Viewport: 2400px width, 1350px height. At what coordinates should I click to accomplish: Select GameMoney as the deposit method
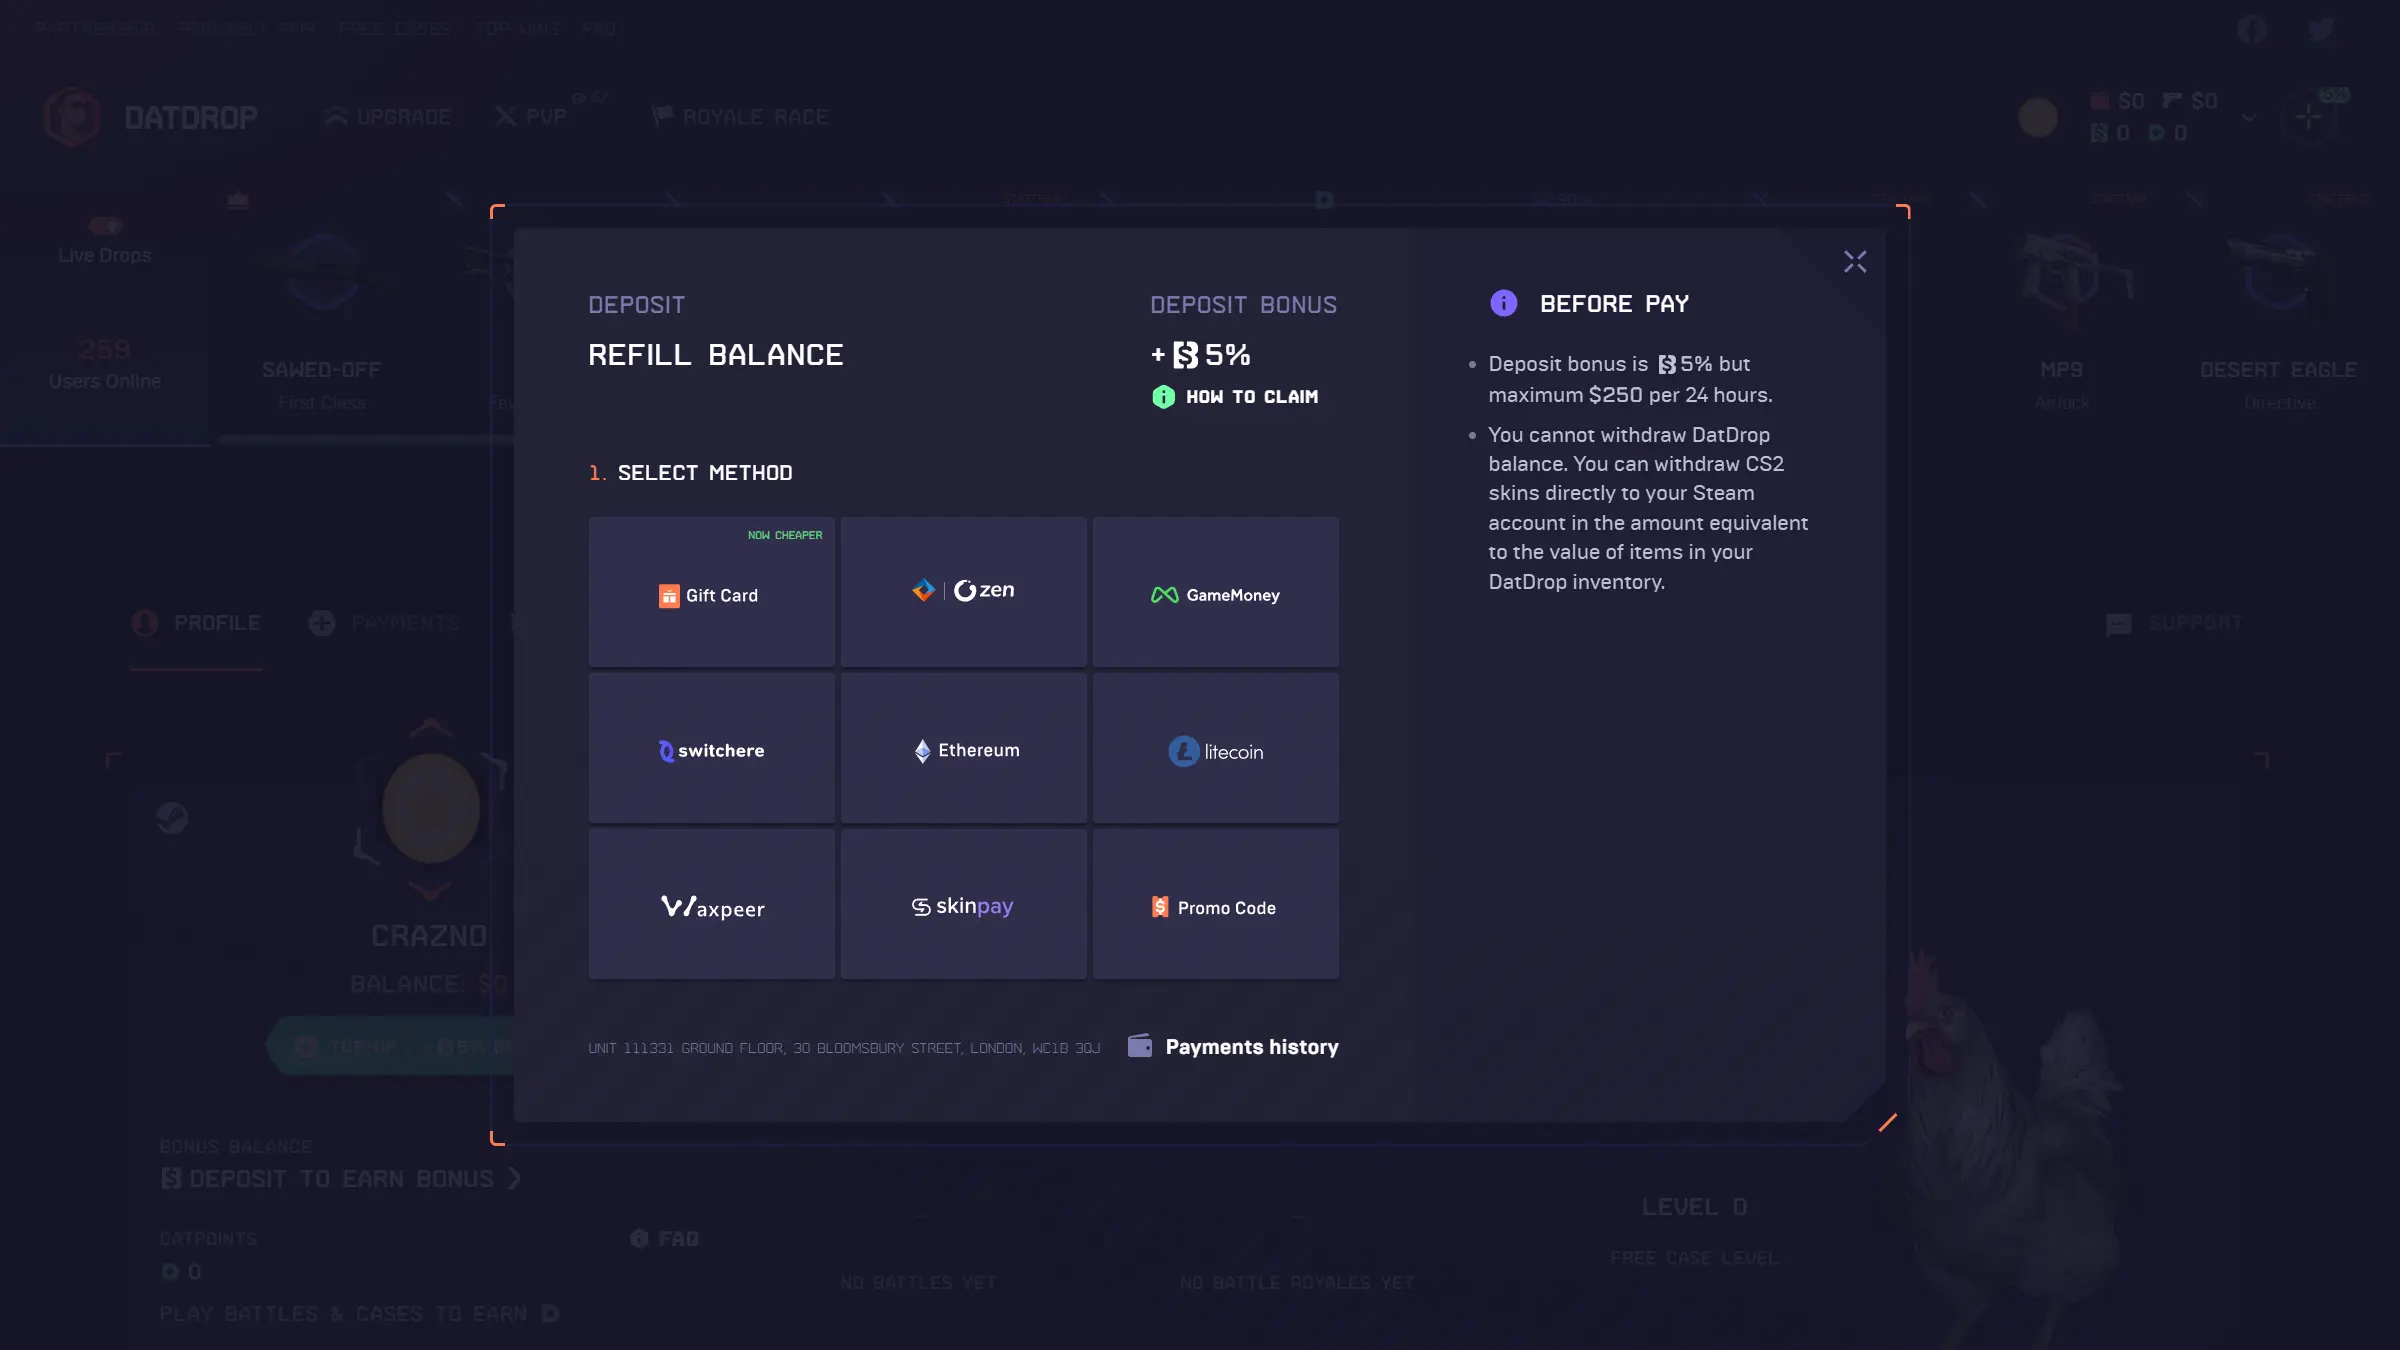tap(1215, 592)
